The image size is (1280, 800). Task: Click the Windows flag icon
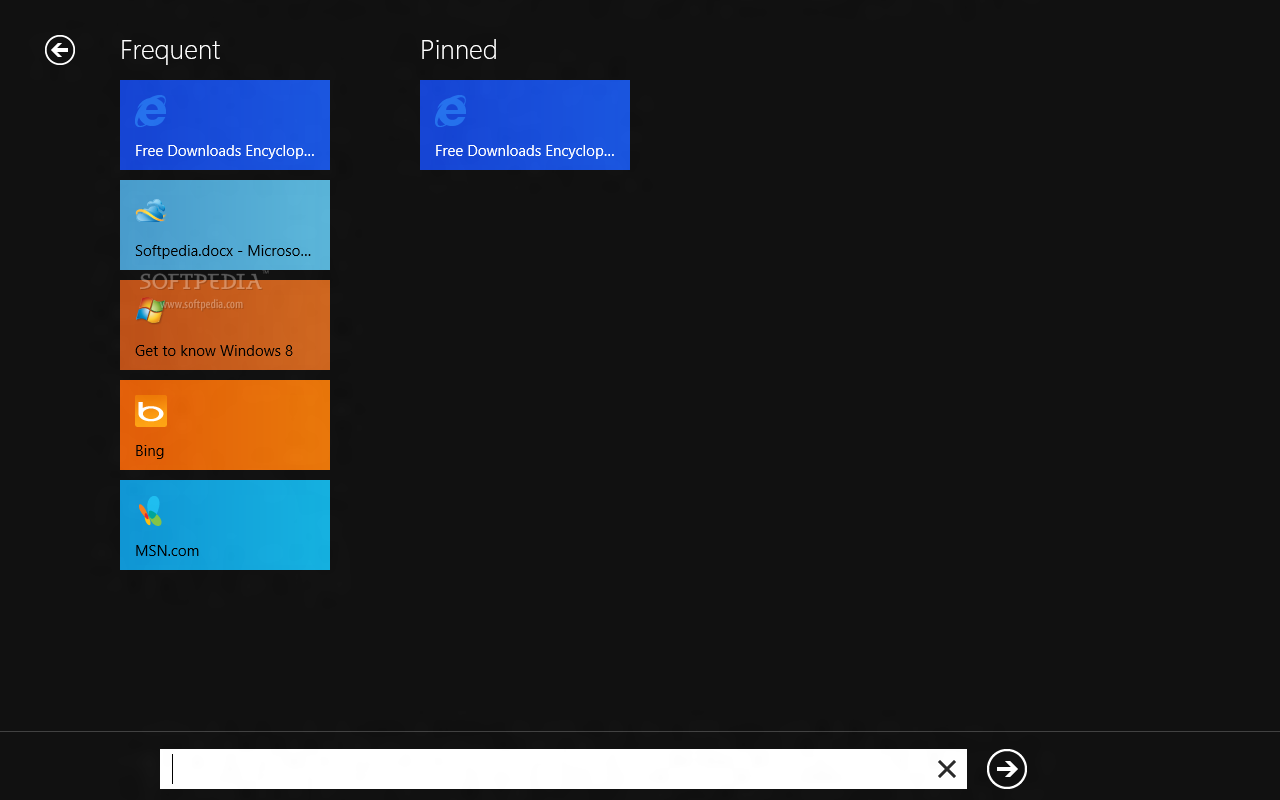[151, 311]
